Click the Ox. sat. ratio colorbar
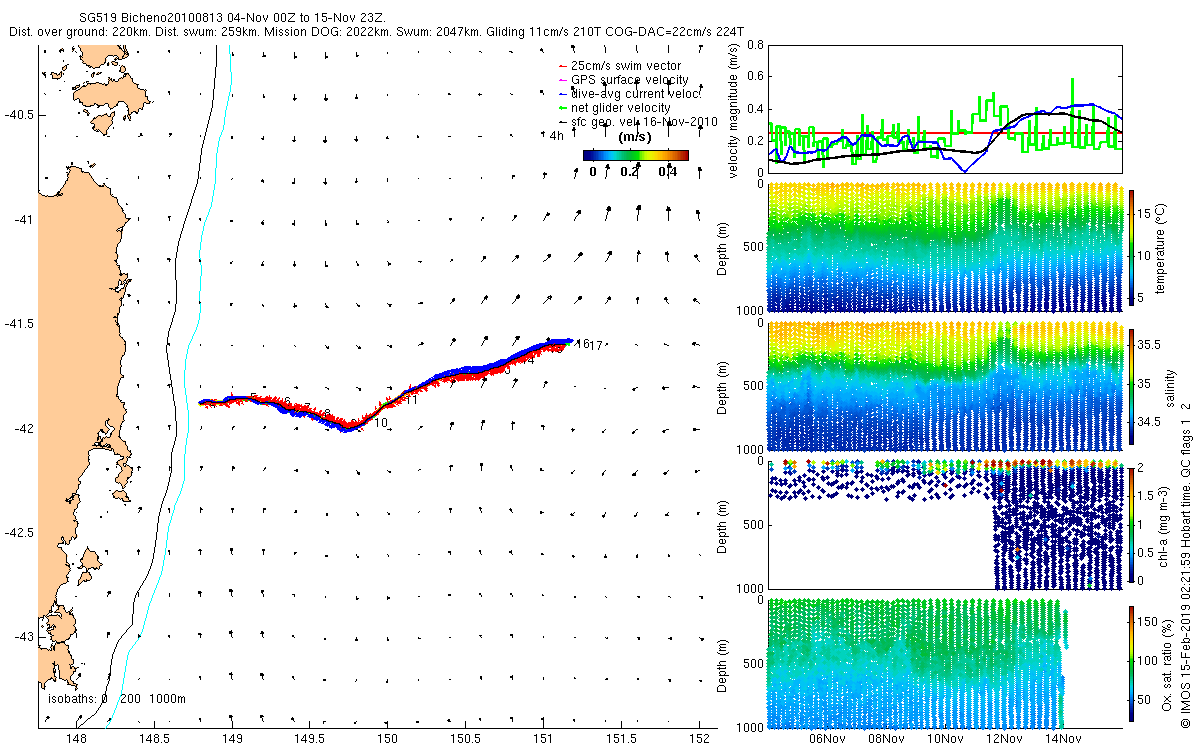1200x750 pixels. tap(1131, 664)
